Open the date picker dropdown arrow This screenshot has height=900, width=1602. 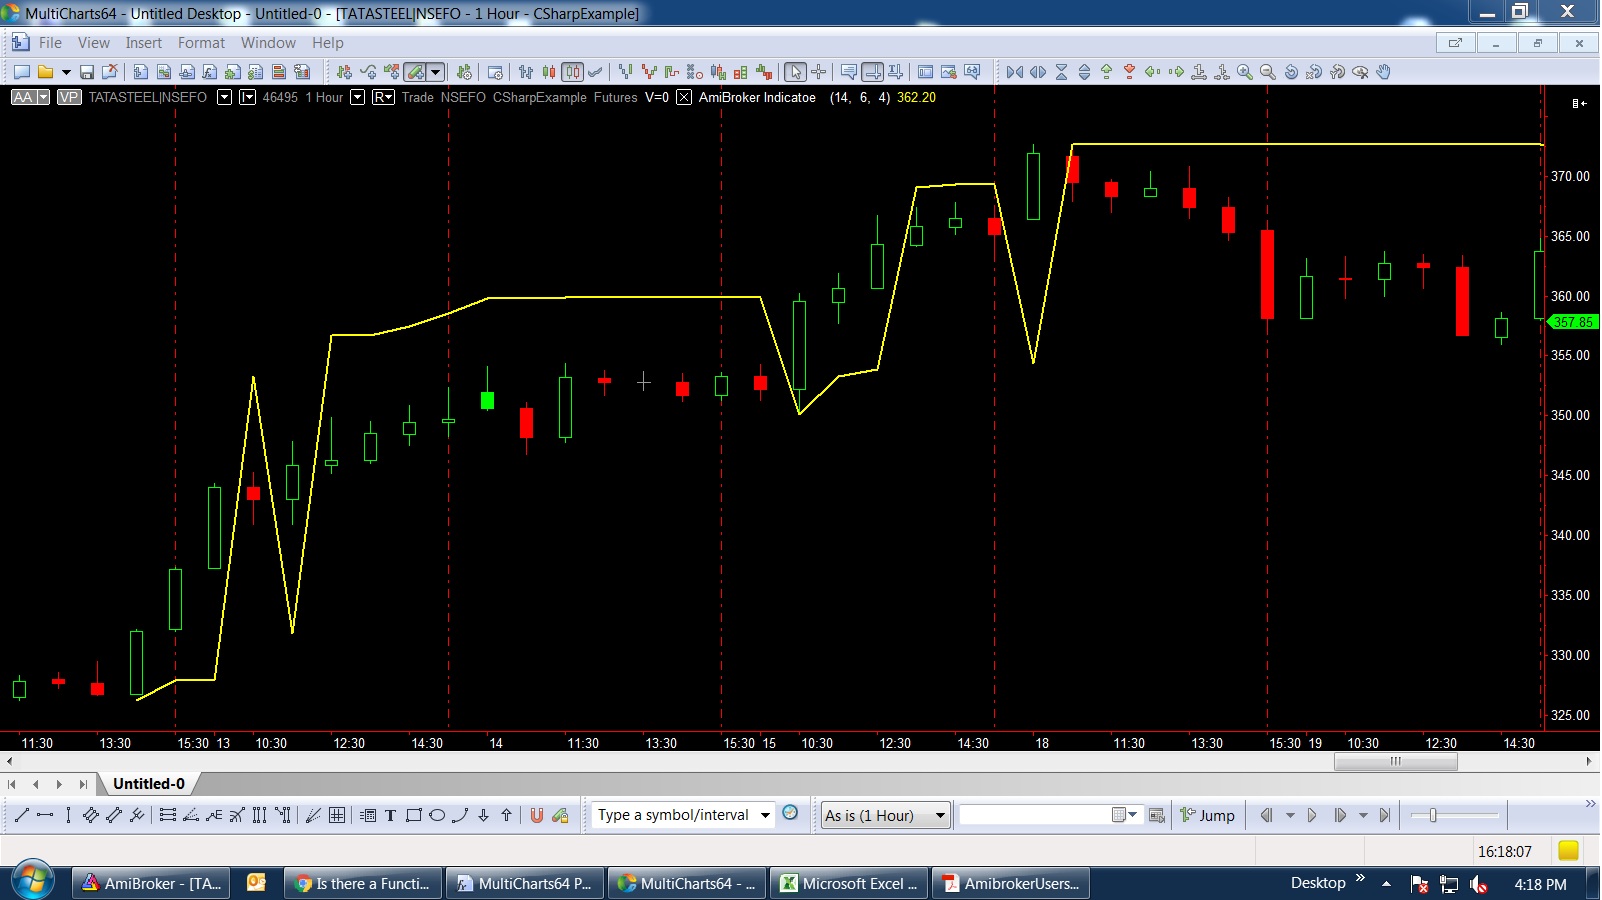click(1132, 815)
